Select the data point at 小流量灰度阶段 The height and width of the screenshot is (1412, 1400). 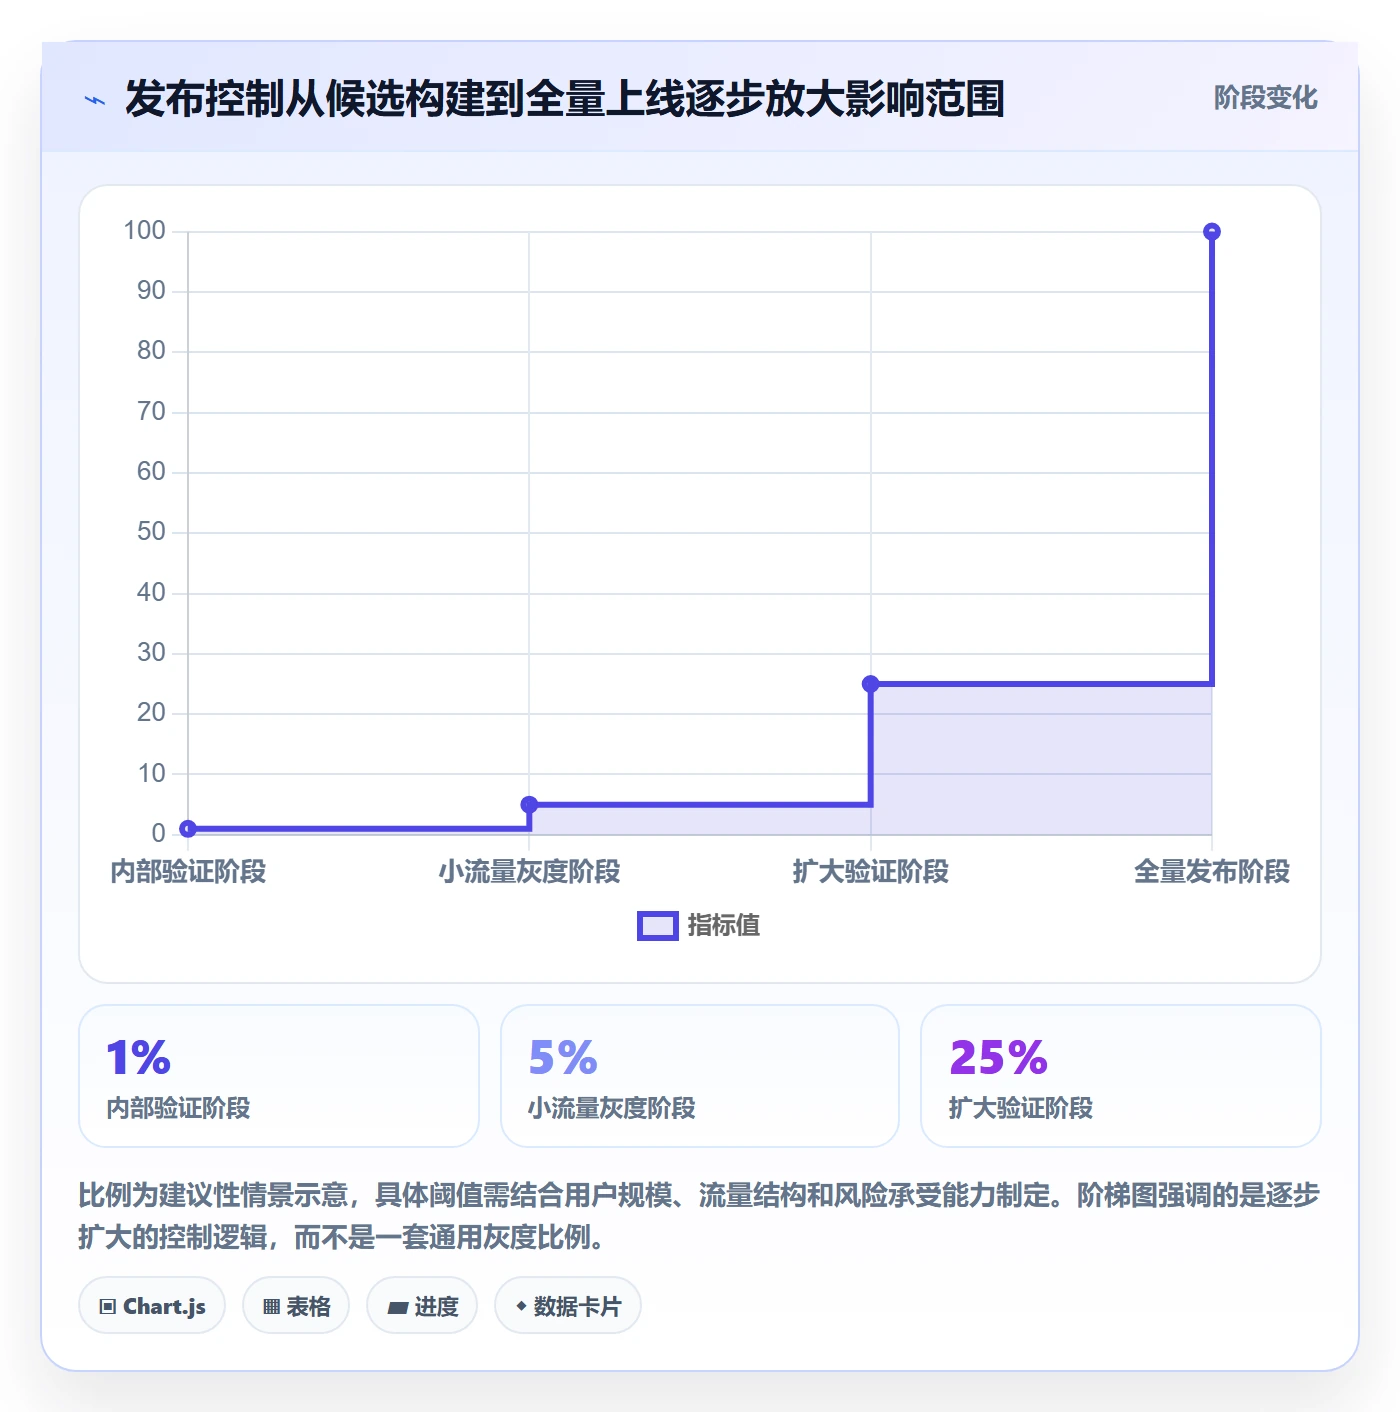pos(530,804)
